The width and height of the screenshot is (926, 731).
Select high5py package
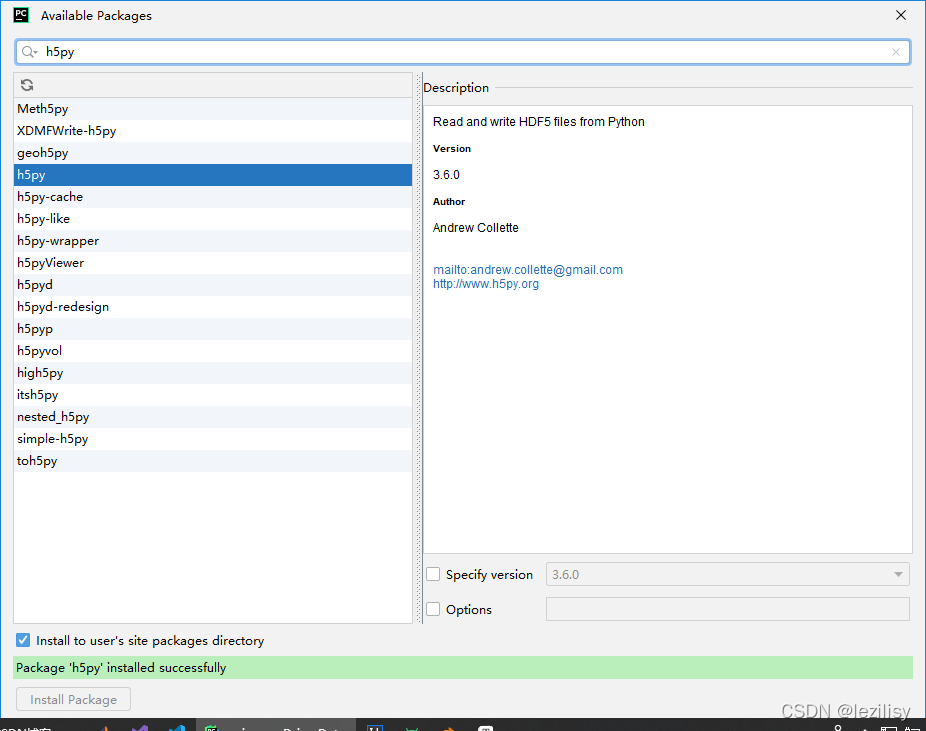coord(213,373)
